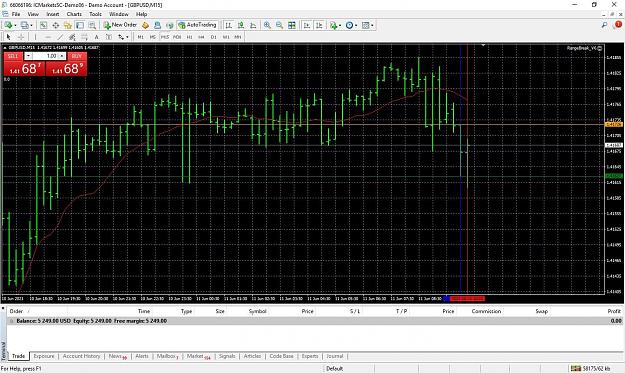
Task: Select the Text (A) tool
Action: click(x=96, y=37)
